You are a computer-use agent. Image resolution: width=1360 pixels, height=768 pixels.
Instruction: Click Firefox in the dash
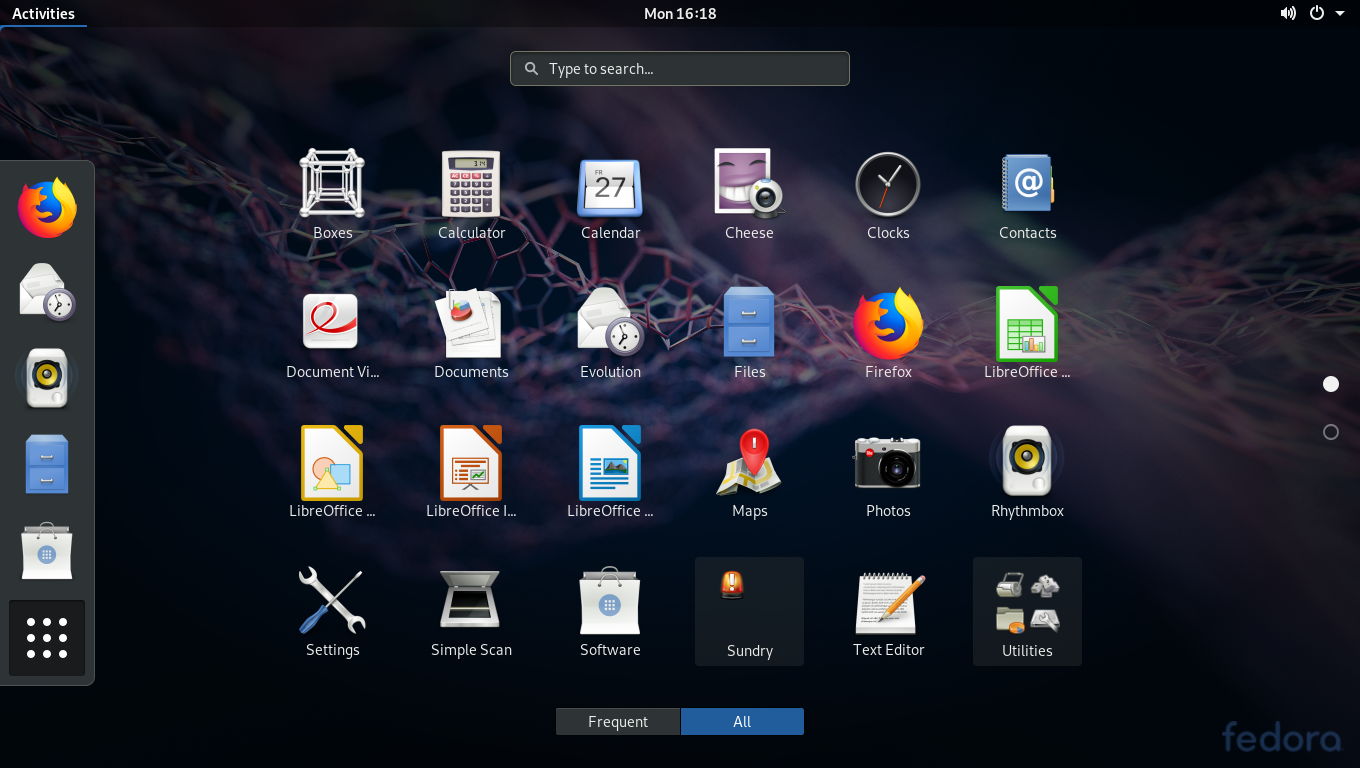click(47, 207)
